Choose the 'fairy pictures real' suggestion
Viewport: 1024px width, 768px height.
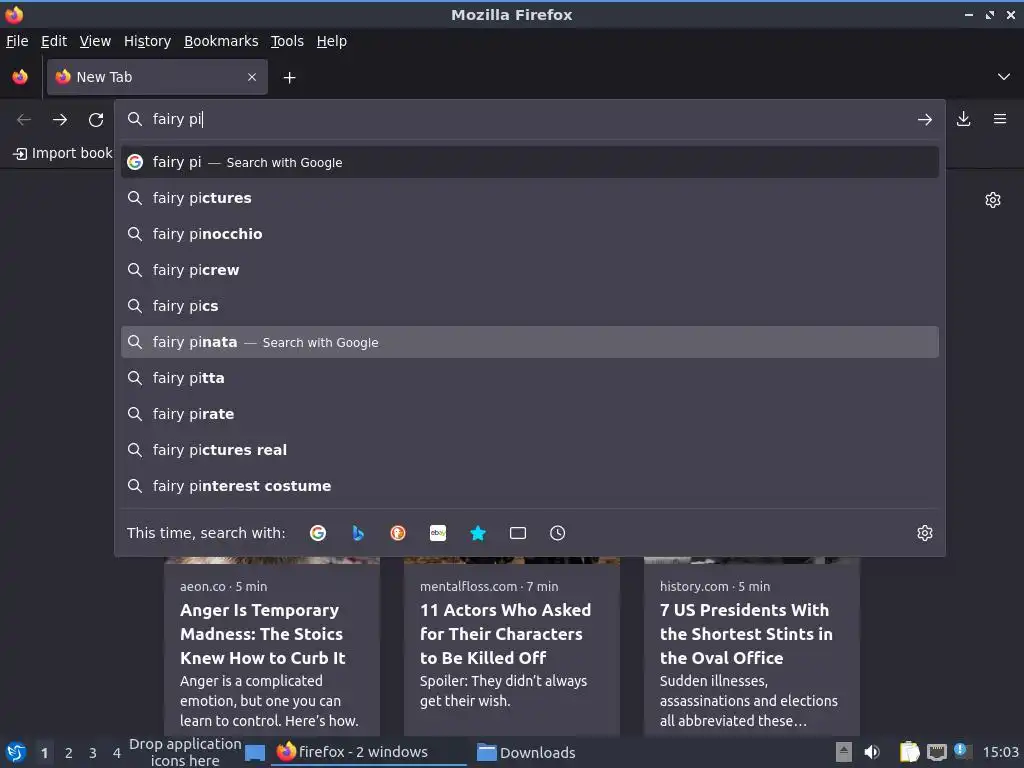[530, 449]
